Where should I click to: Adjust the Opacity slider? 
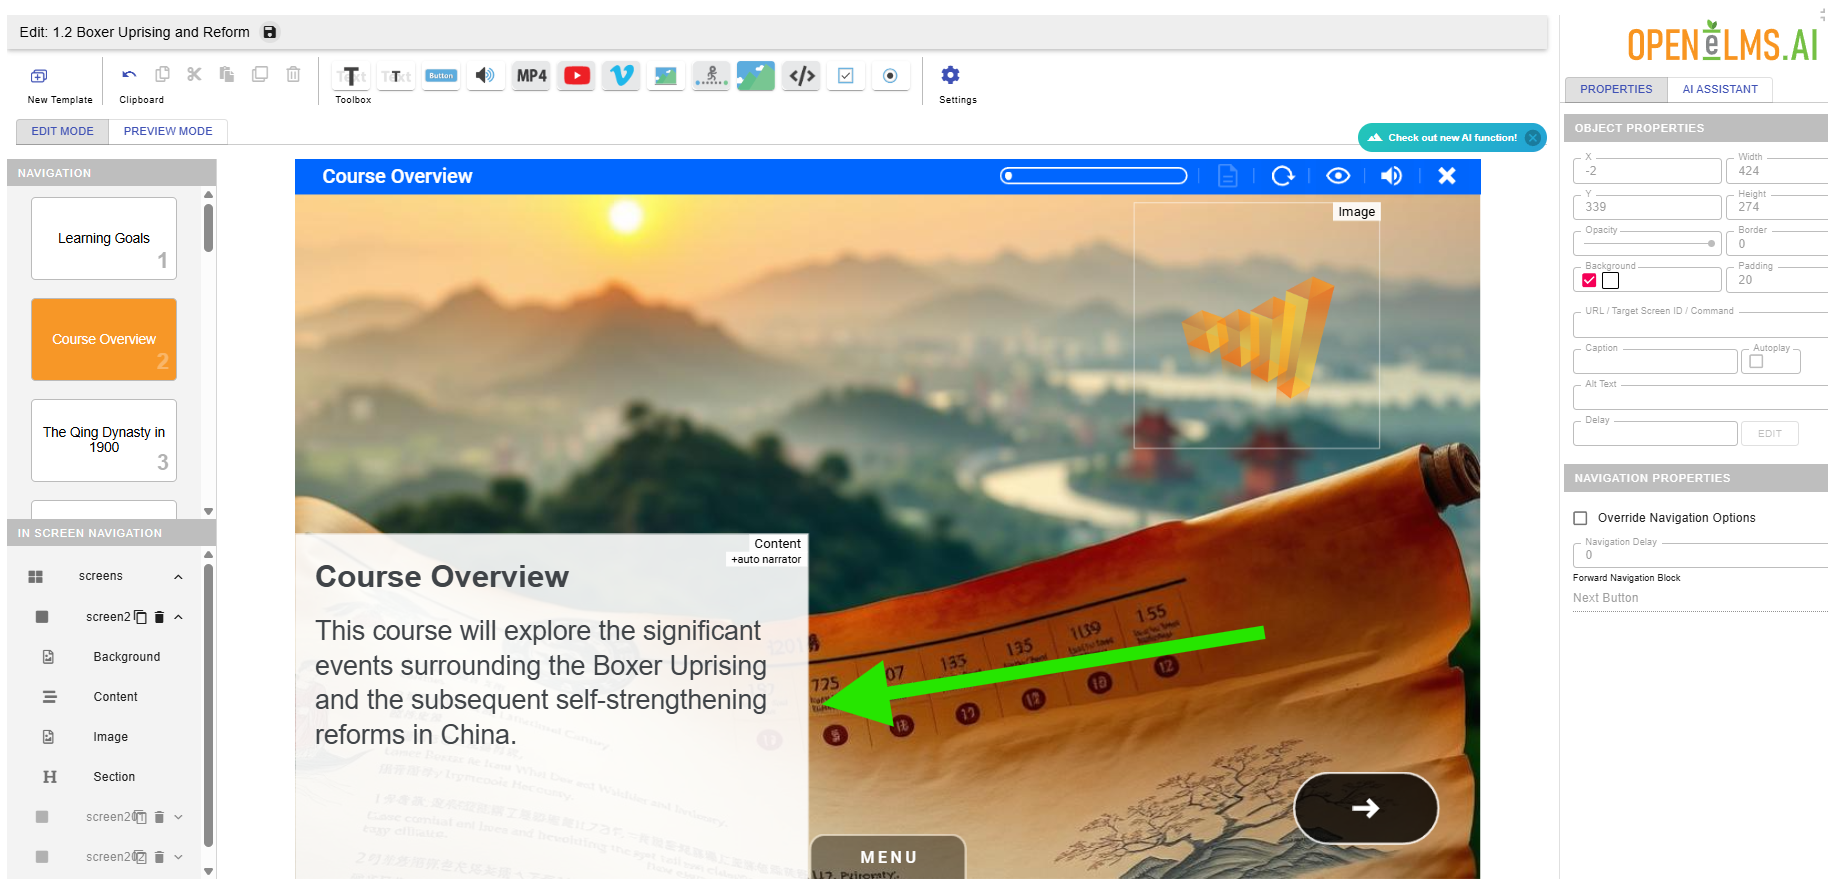1648,243
